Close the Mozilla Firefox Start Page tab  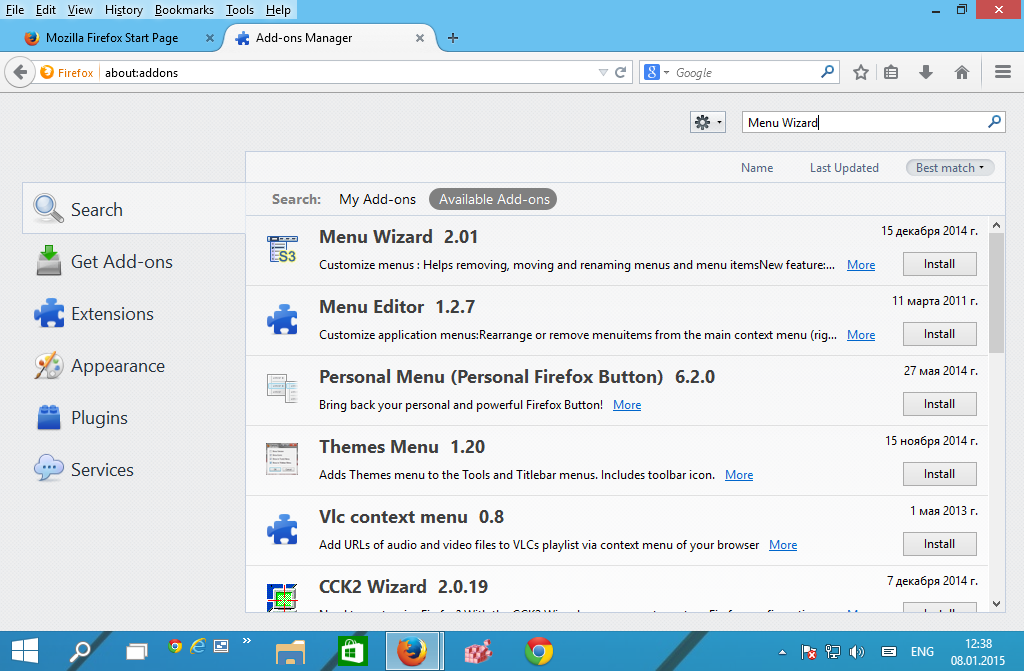coord(210,38)
